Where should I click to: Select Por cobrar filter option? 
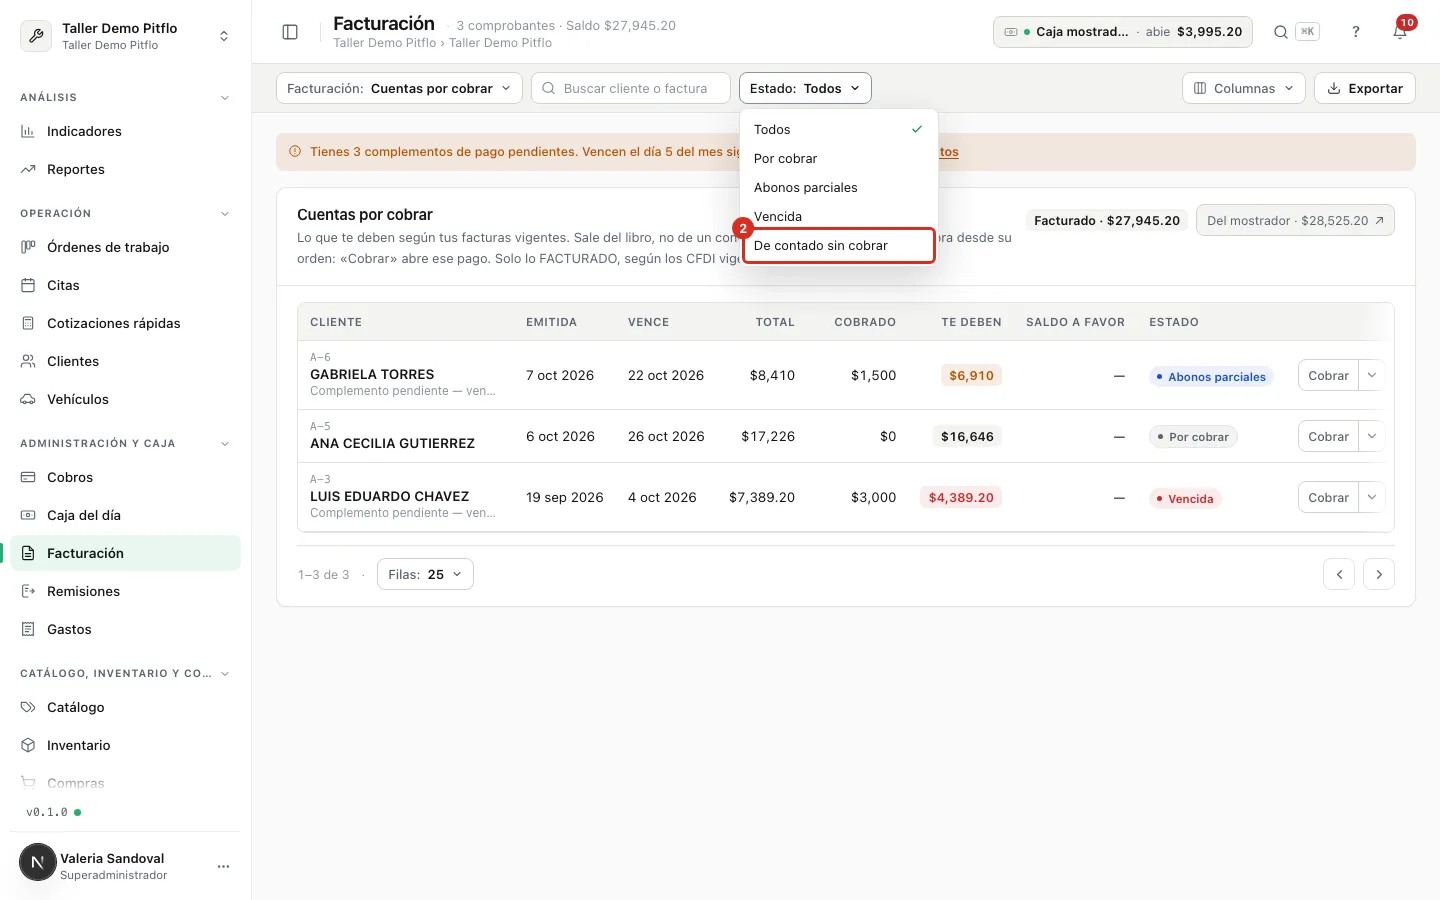pos(838,158)
